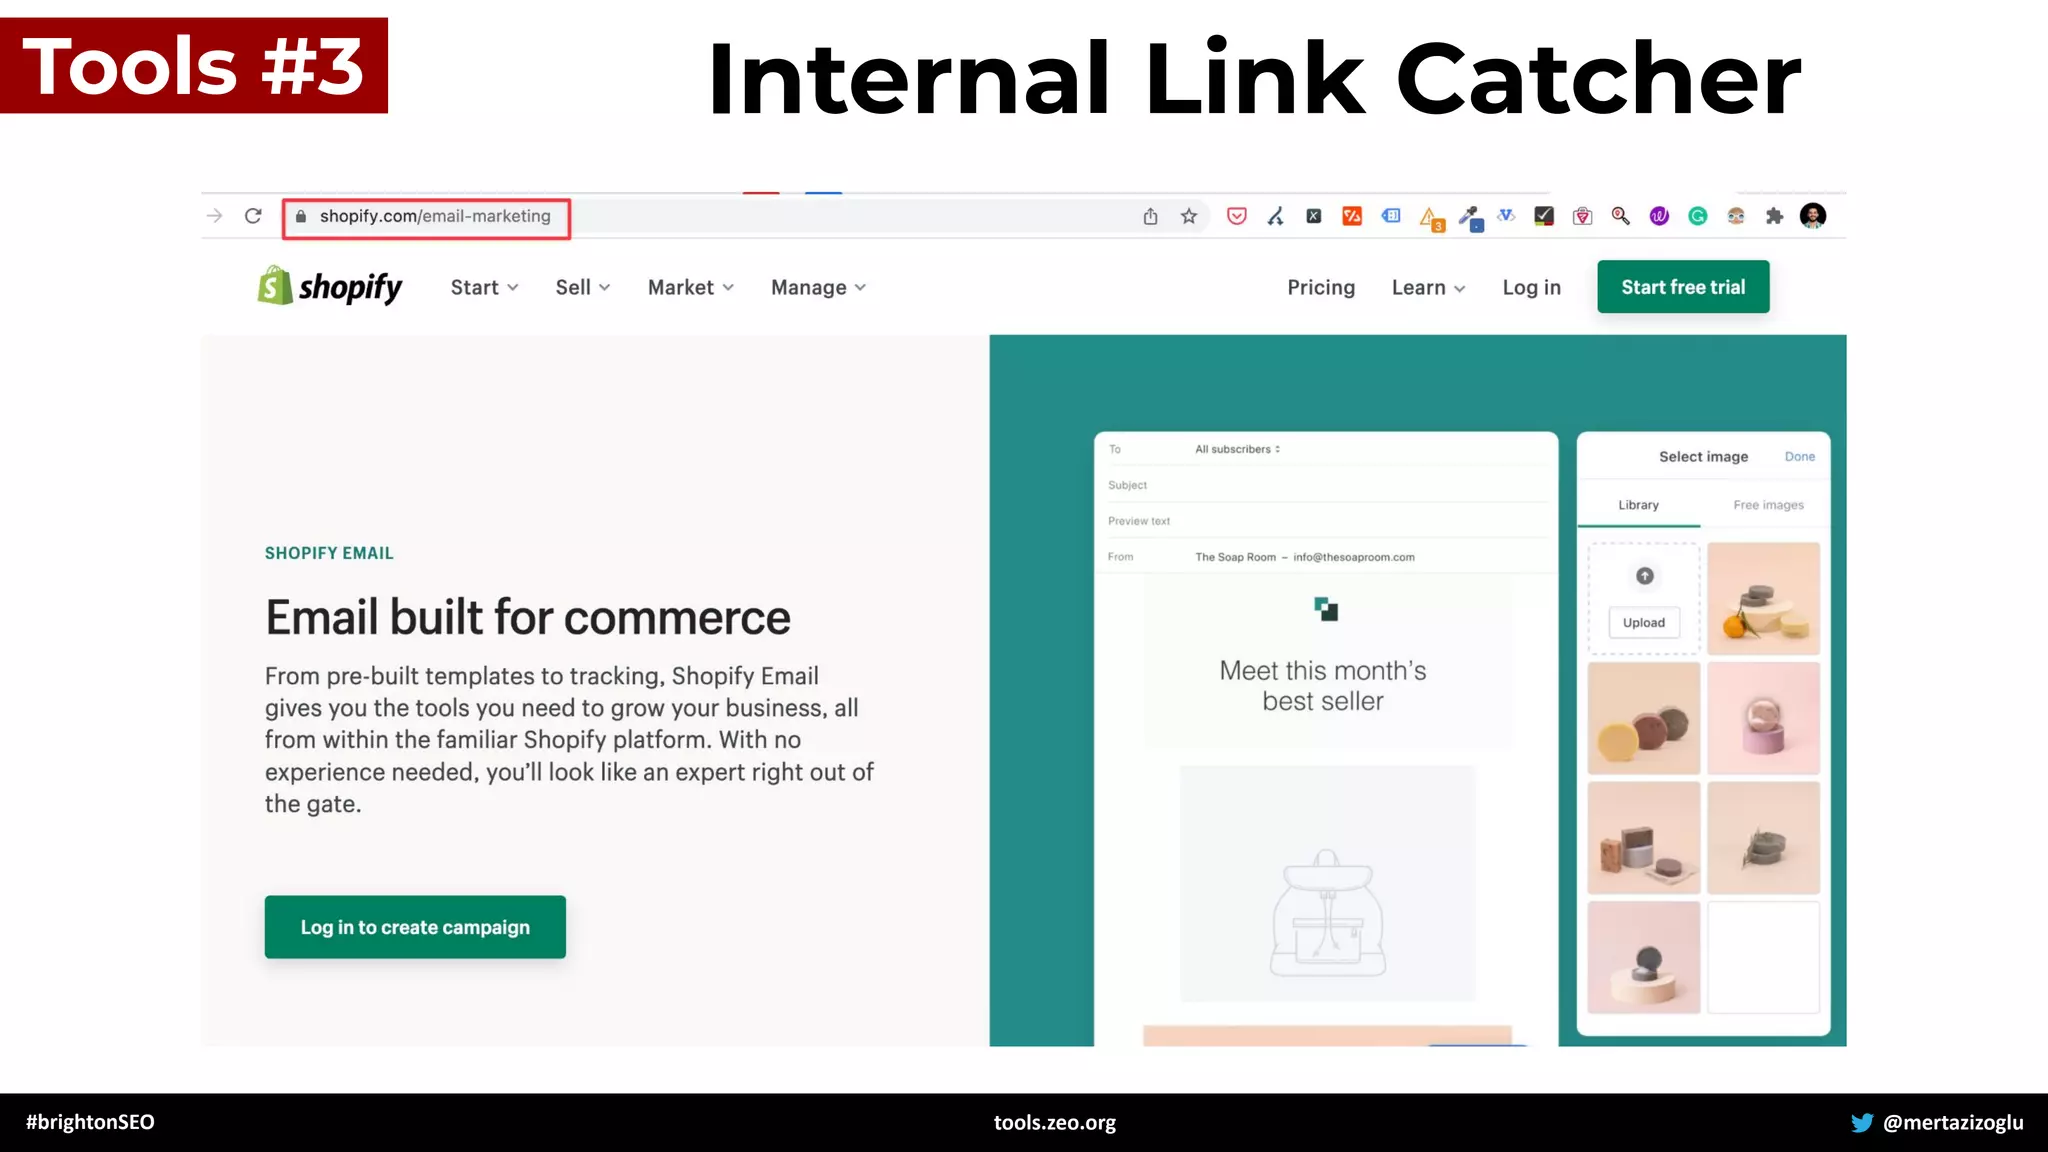The height and width of the screenshot is (1152, 2048).
Task: Switch to the Free images tab
Action: tap(1768, 505)
